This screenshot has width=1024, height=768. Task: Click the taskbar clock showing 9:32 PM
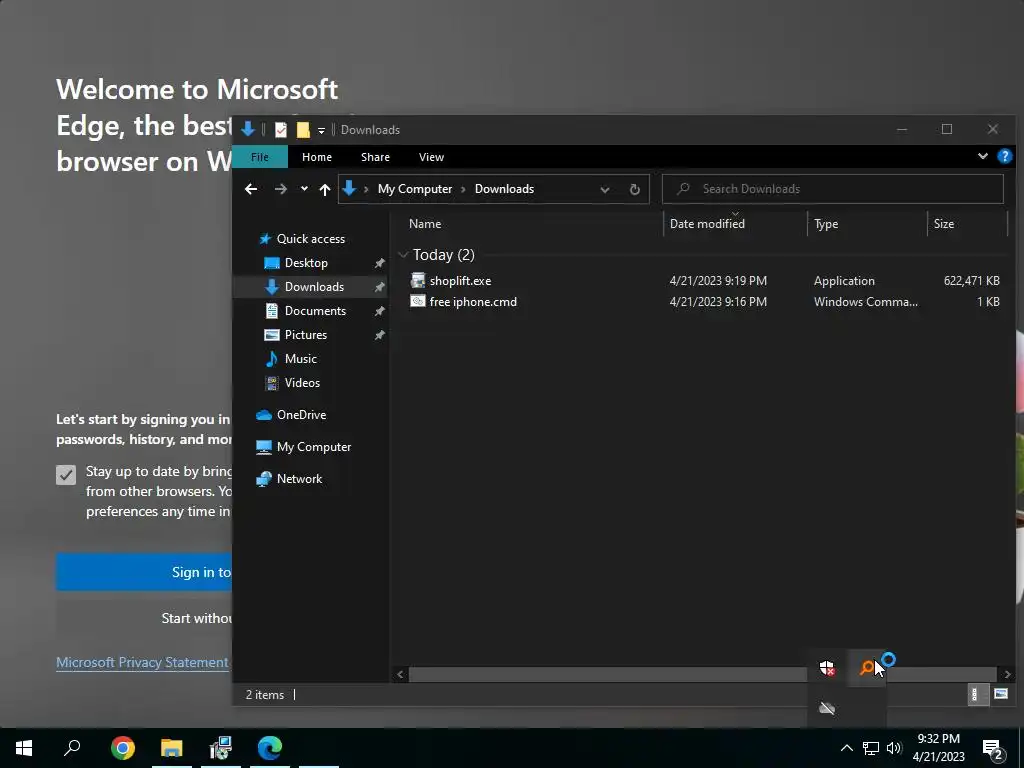pos(938,748)
